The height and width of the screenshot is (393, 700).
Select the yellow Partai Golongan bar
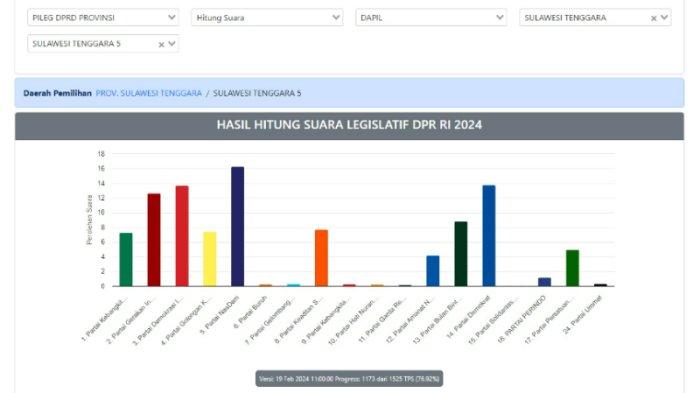coord(210,259)
